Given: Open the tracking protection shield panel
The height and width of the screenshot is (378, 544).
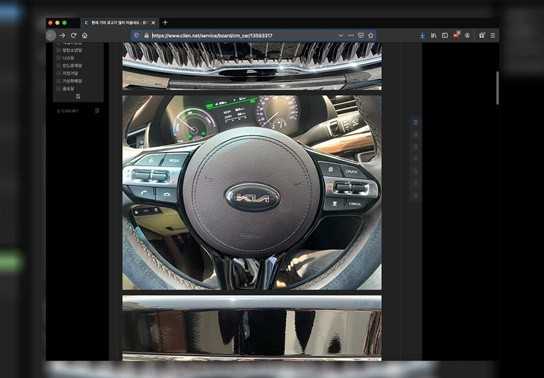Looking at the screenshot, I should pos(136,35).
